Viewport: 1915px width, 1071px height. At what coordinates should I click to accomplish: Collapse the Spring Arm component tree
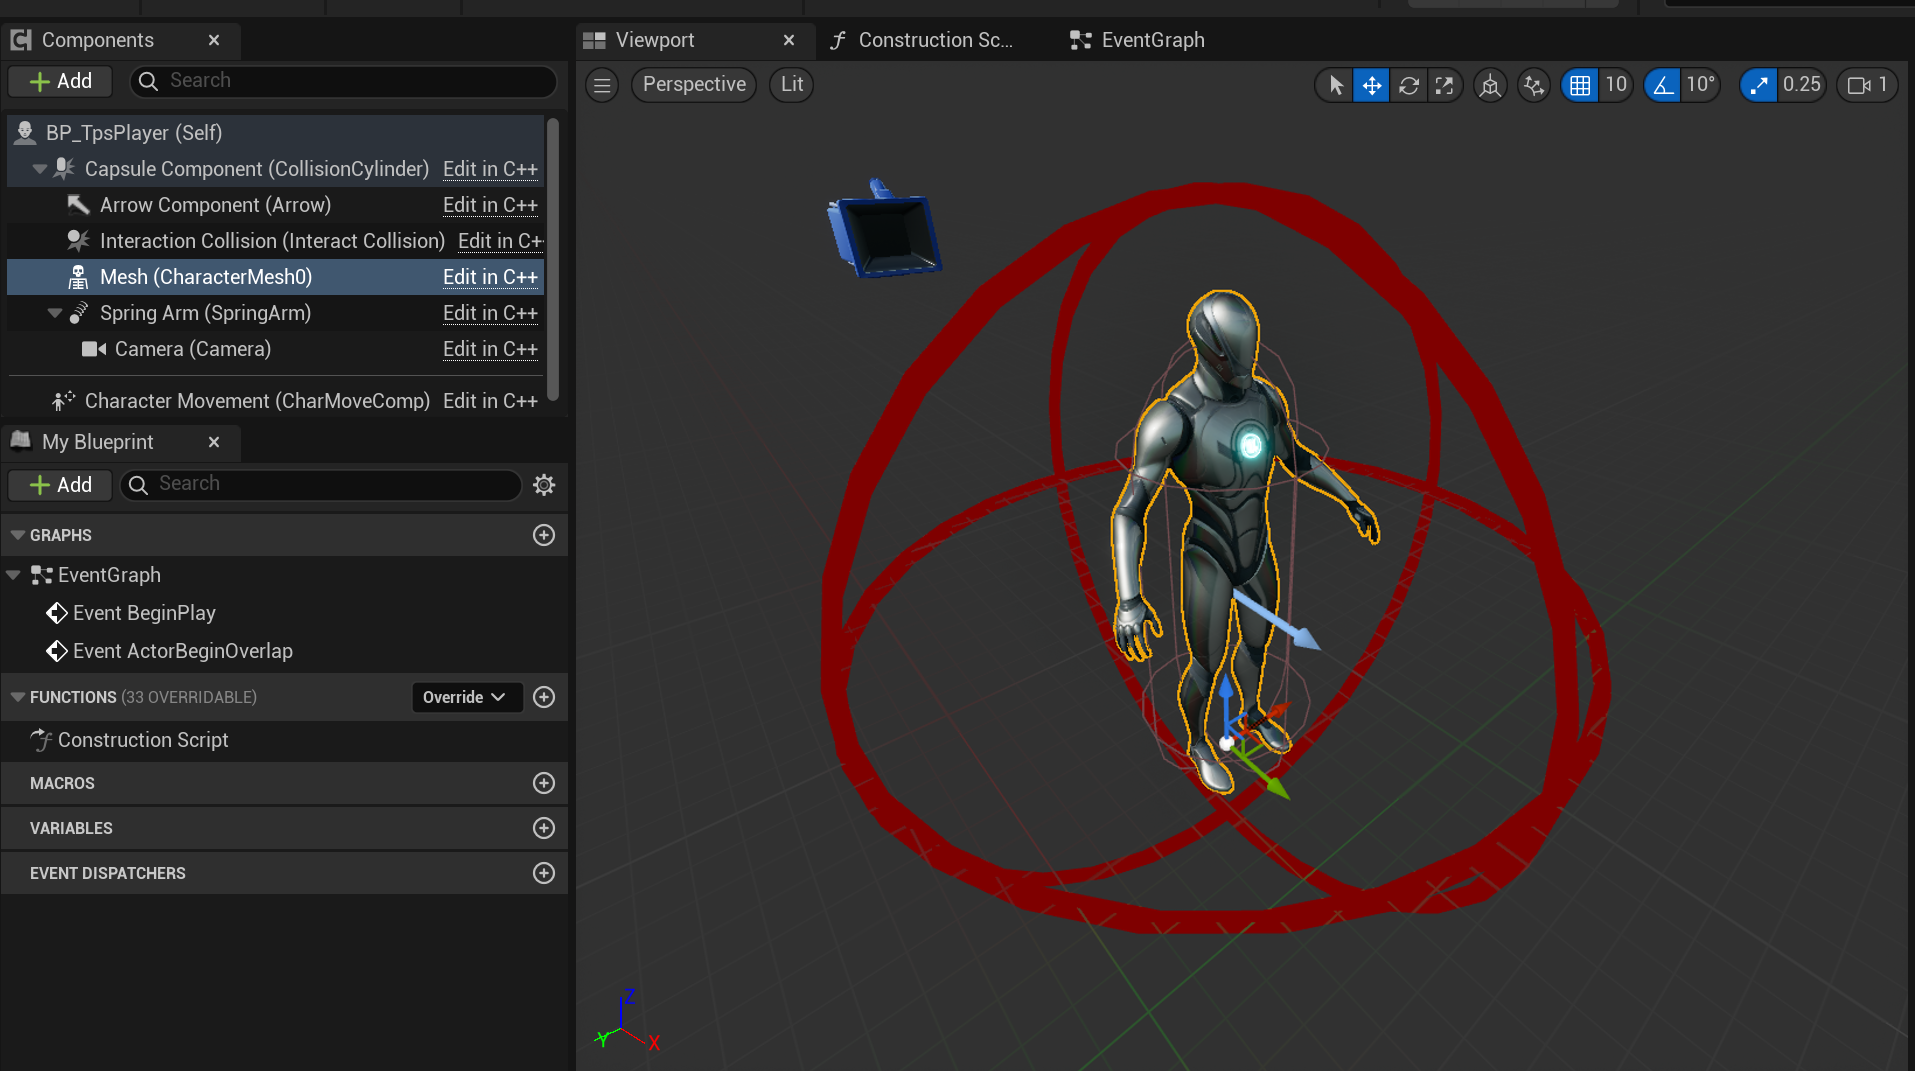click(x=55, y=313)
